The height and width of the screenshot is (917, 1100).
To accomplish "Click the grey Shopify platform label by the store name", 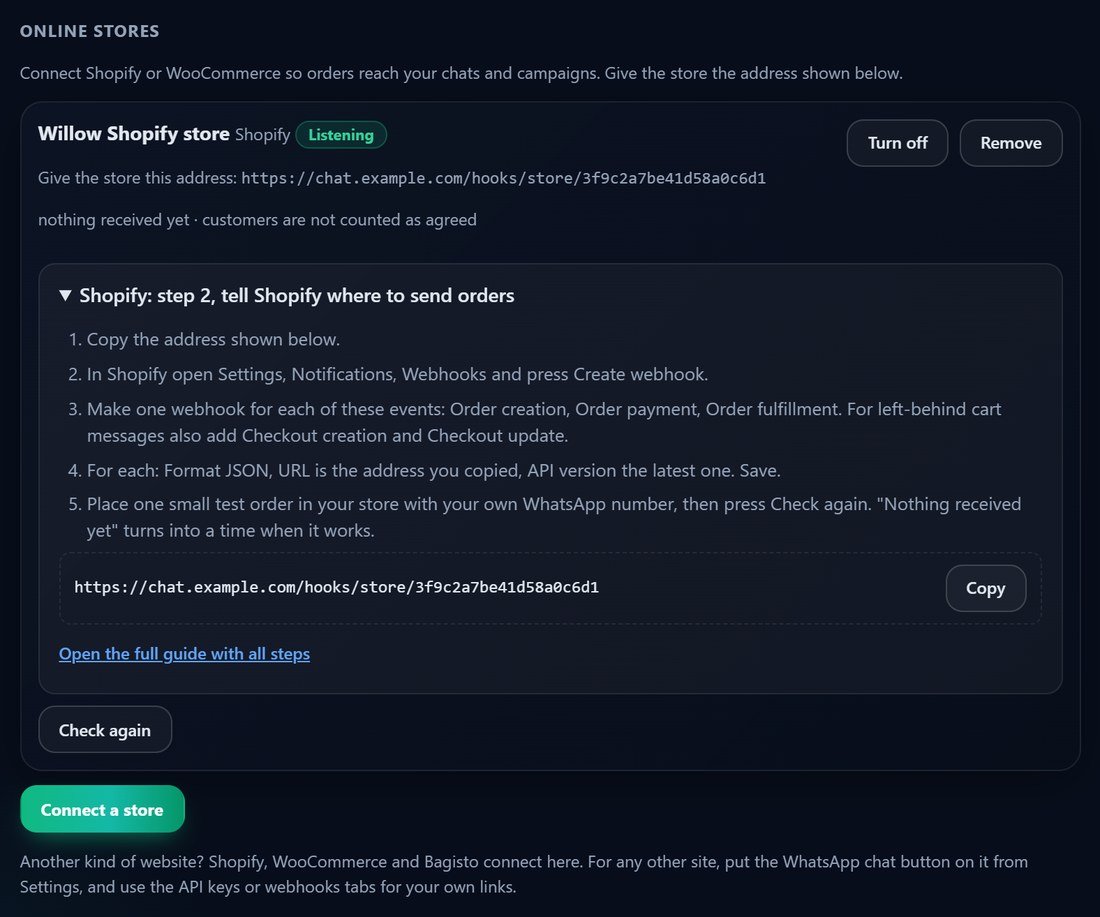I will tap(262, 135).
